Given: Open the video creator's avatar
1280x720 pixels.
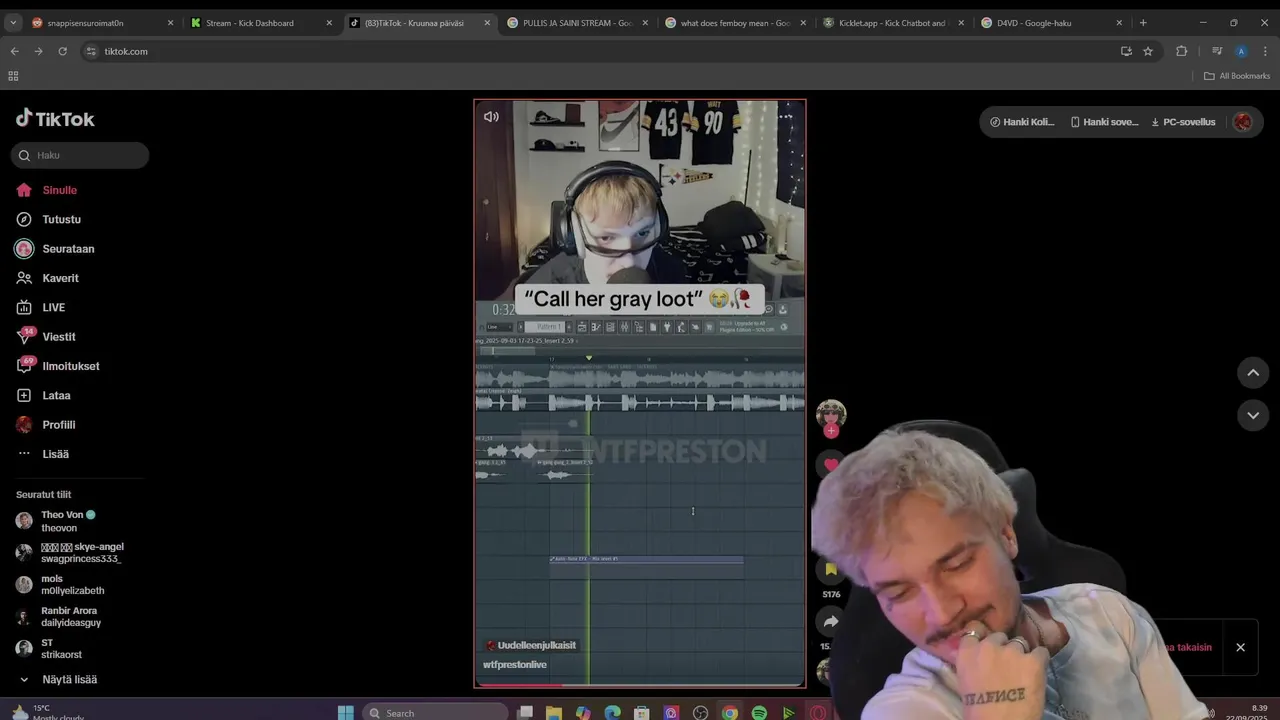Looking at the screenshot, I should pos(831,413).
